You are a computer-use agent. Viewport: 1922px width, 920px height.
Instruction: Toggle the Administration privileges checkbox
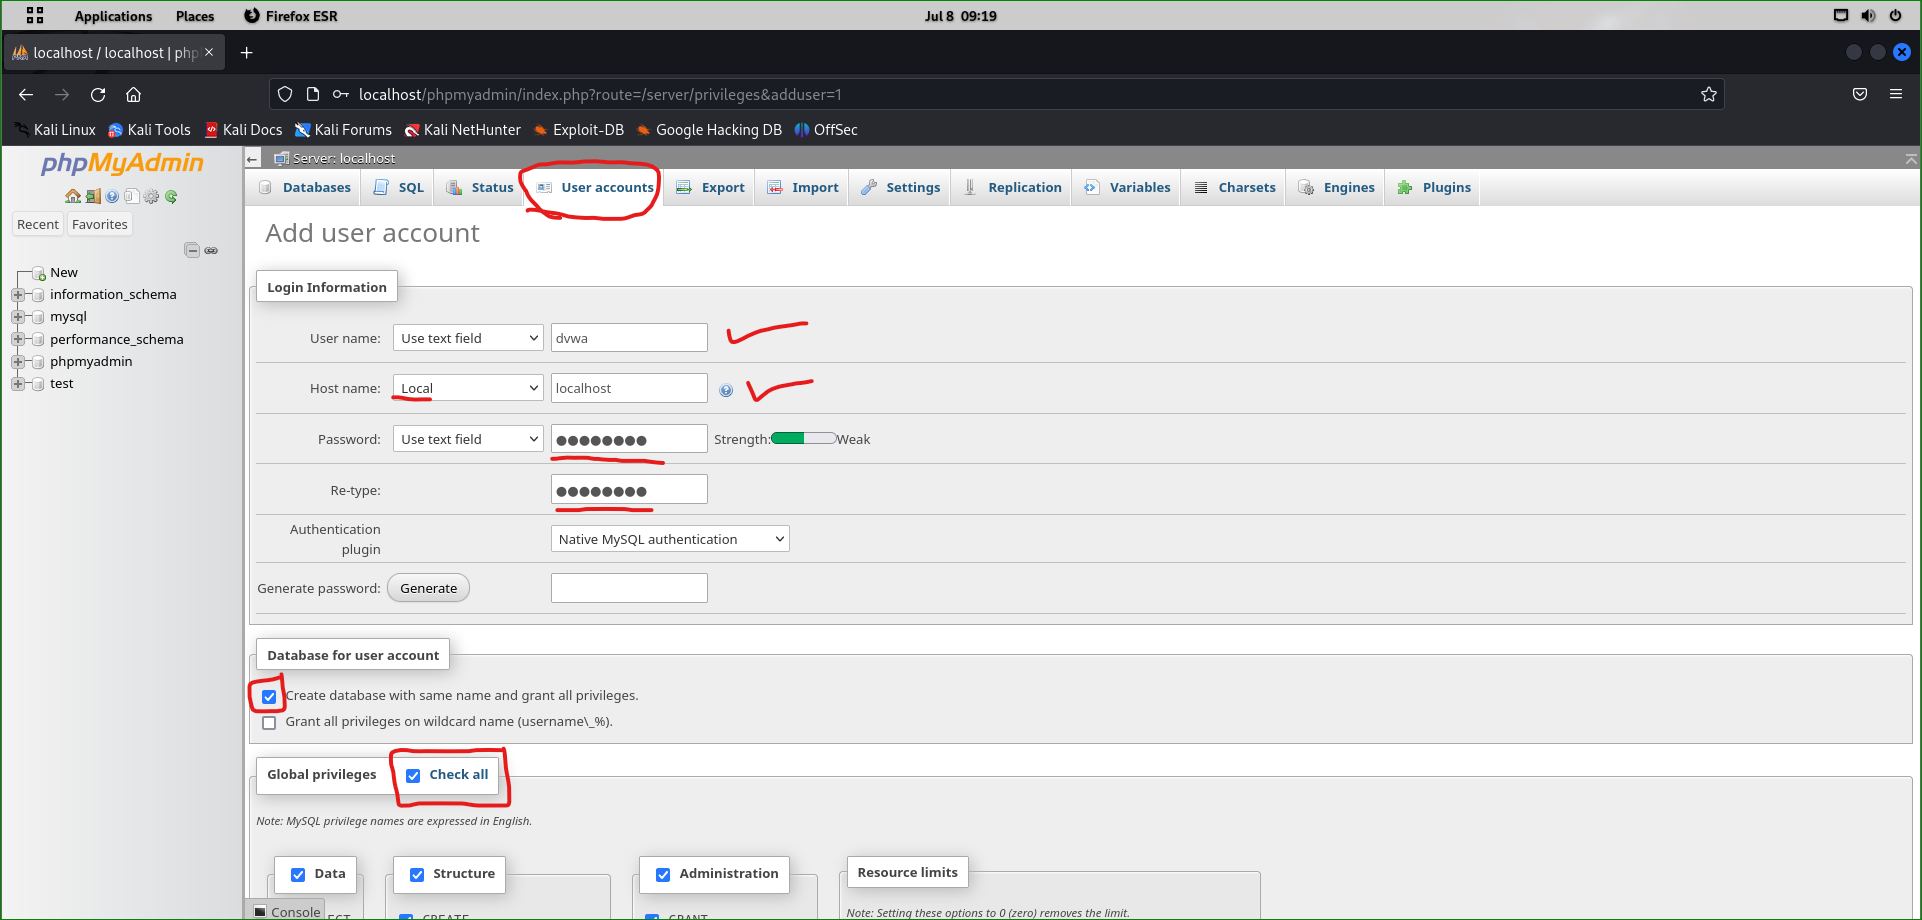click(x=663, y=875)
